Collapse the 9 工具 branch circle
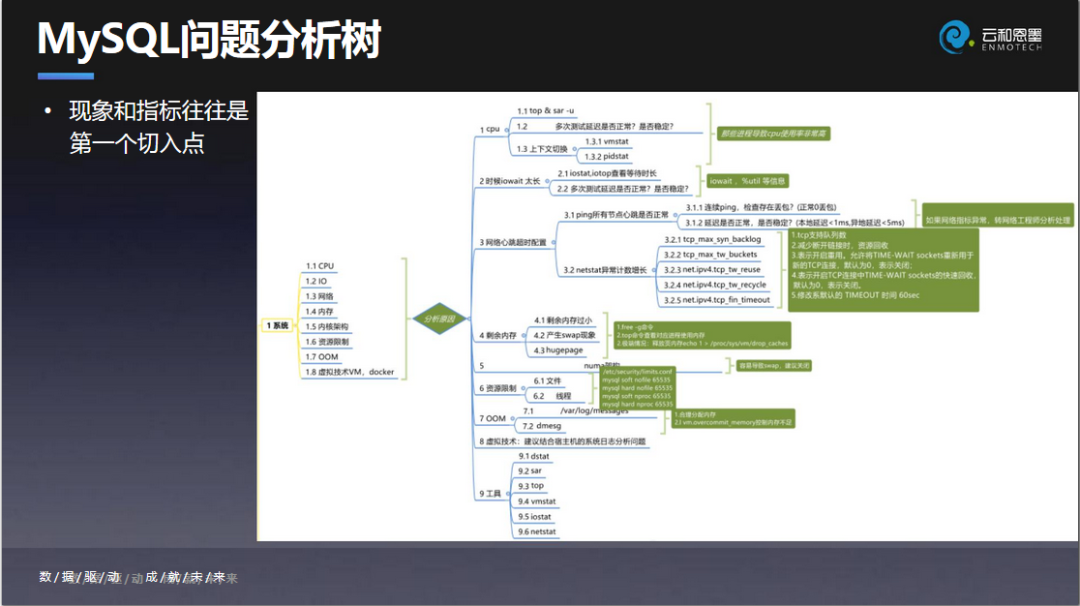Screen dimensions: 1080x606 click(508, 494)
